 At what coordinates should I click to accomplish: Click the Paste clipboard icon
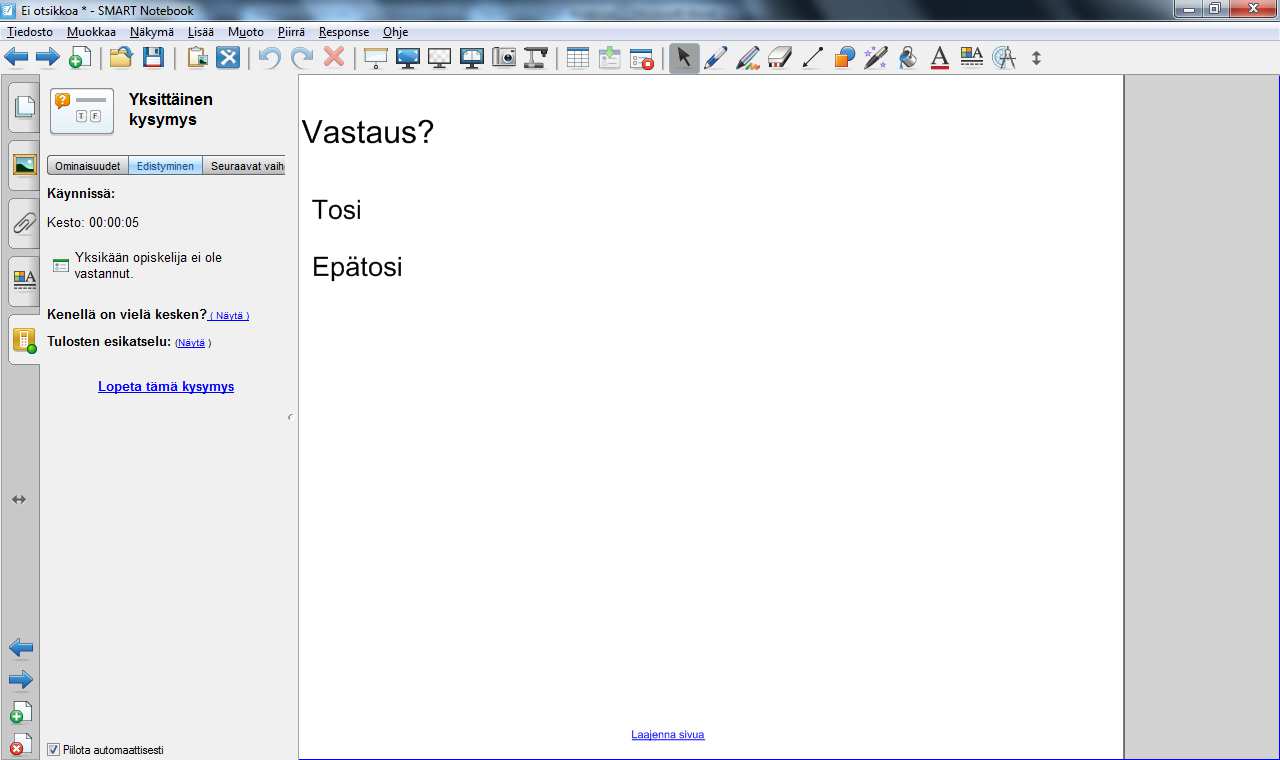pos(197,57)
